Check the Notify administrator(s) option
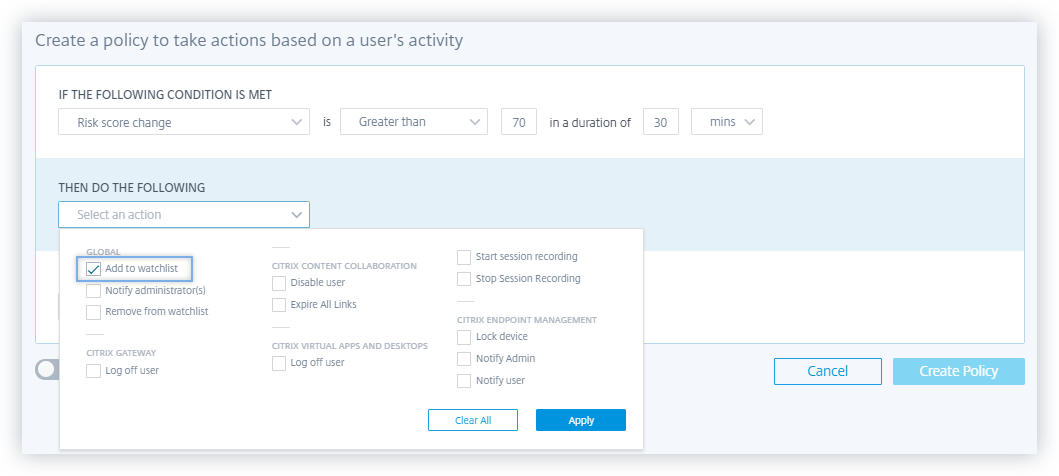The height and width of the screenshot is (476, 1059). coord(94,291)
